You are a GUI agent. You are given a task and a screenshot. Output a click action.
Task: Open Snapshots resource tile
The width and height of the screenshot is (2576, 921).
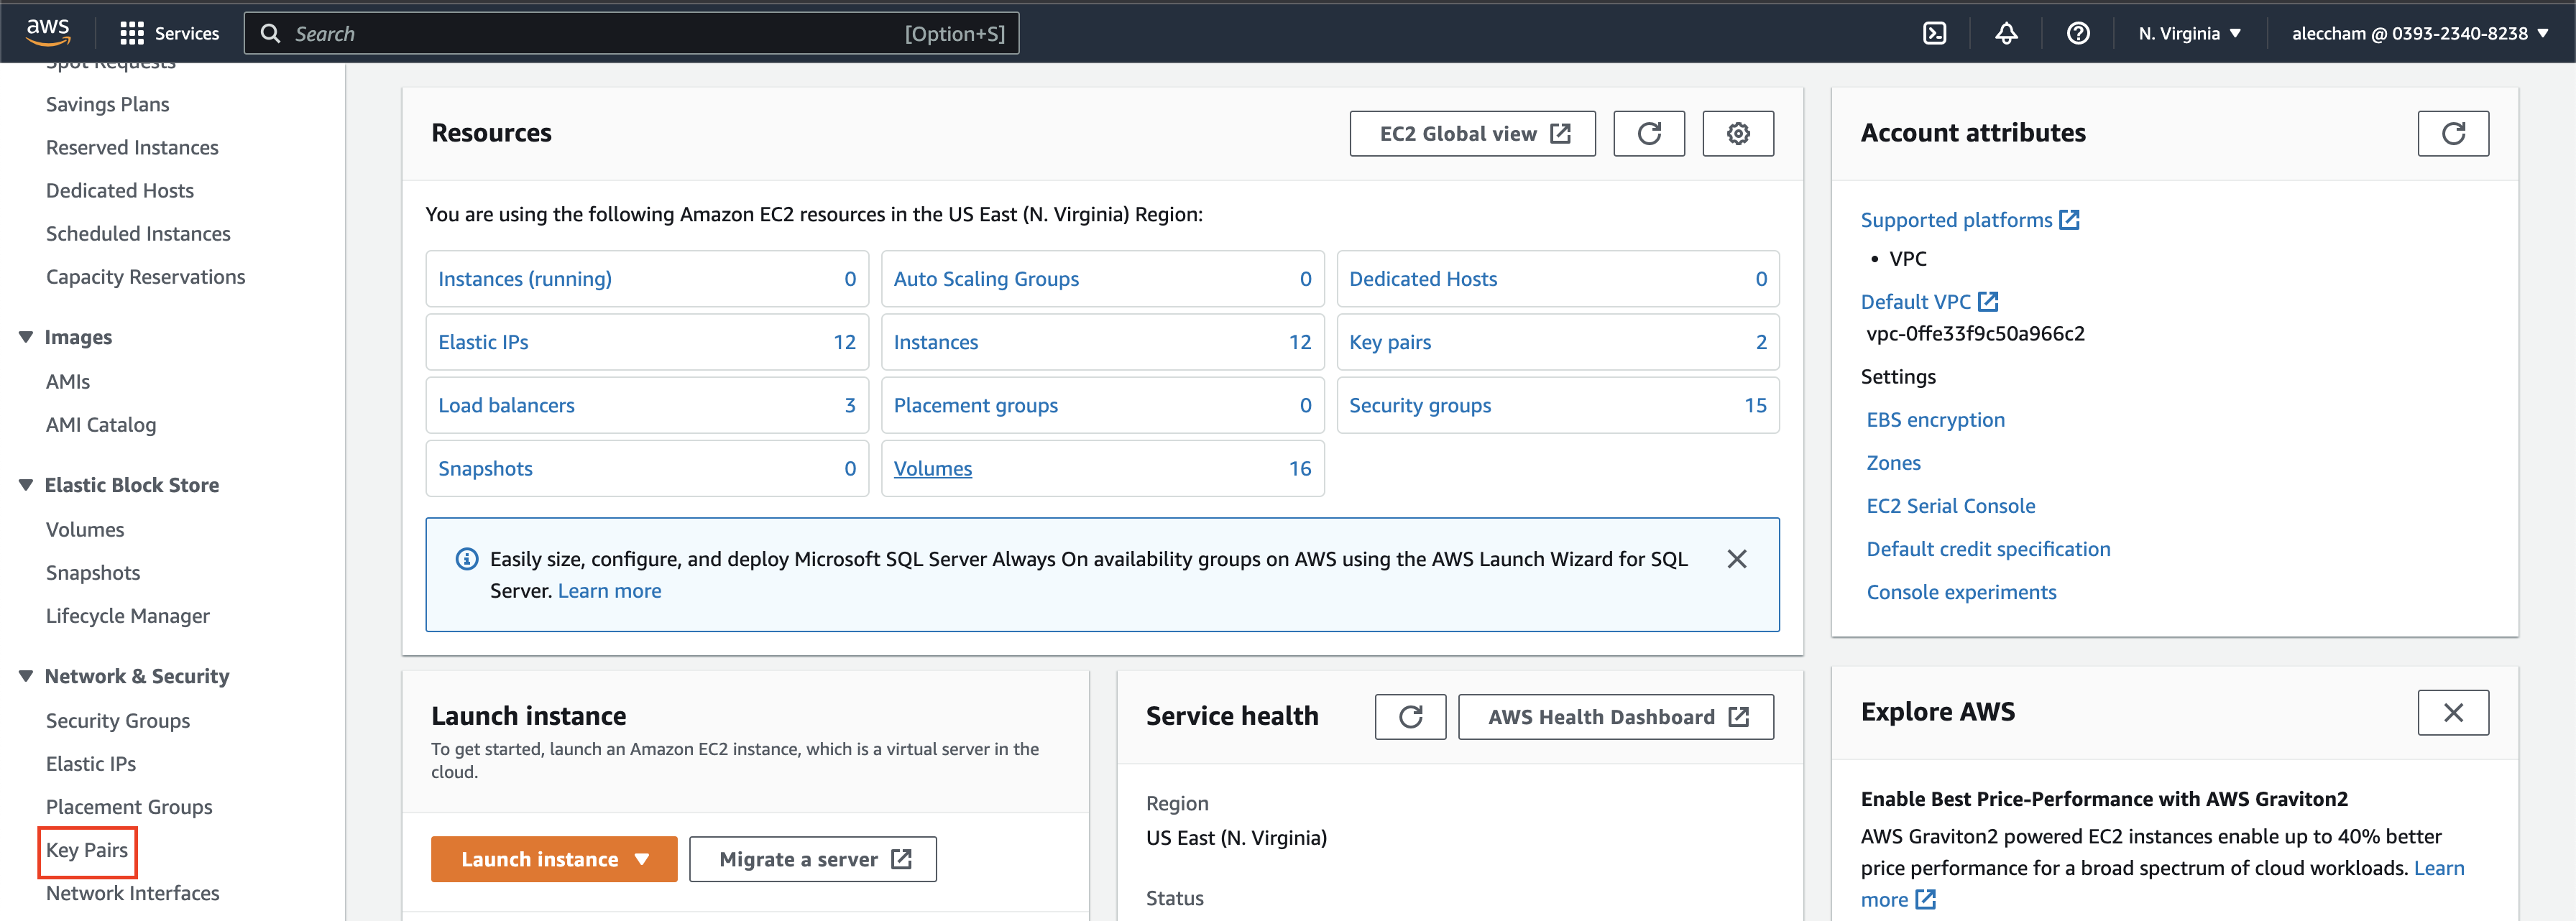(647, 468)
